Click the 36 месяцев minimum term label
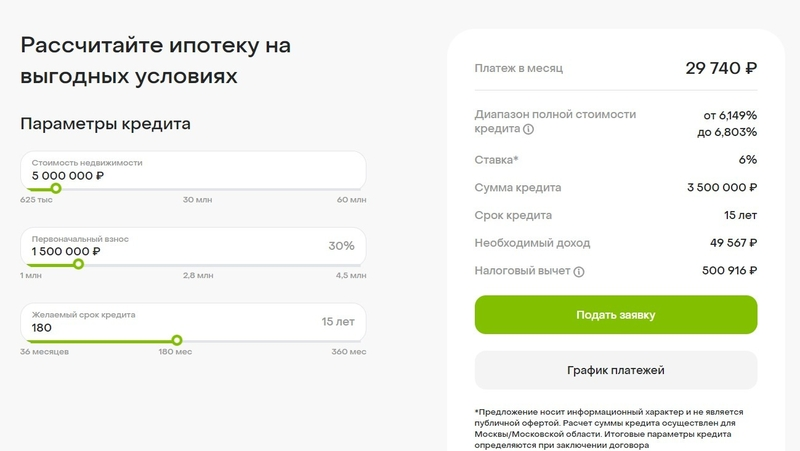The image size is (800, 451). [x=44, y=352]
